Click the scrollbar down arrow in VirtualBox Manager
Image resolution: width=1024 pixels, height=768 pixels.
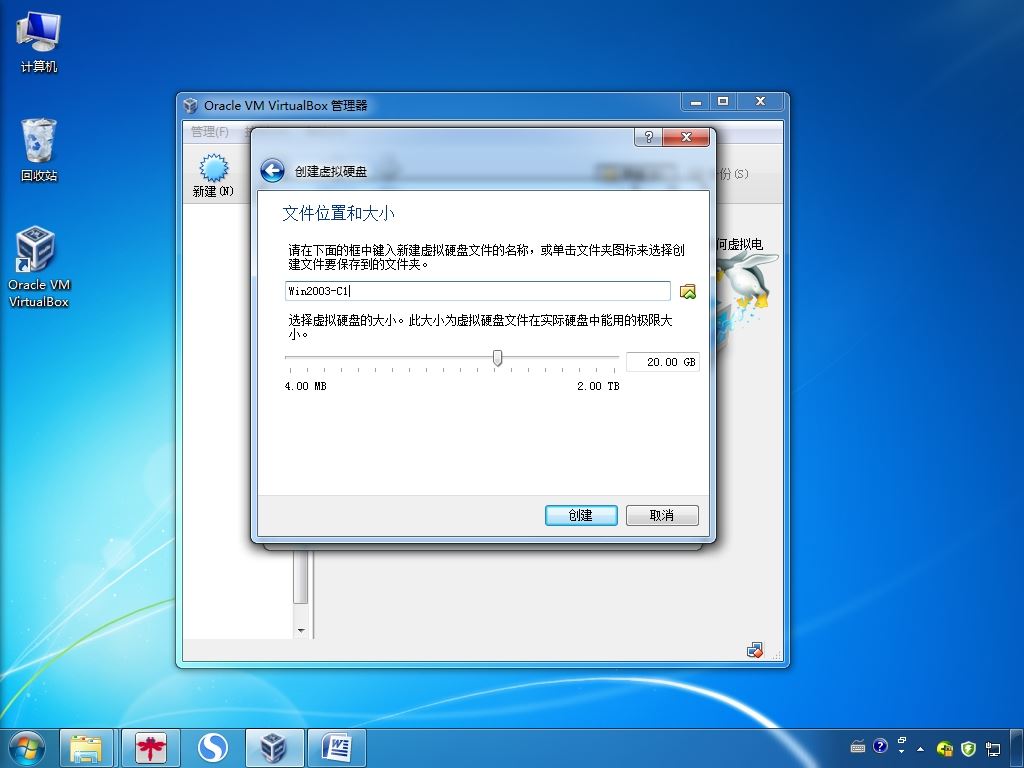click(301, 631)
